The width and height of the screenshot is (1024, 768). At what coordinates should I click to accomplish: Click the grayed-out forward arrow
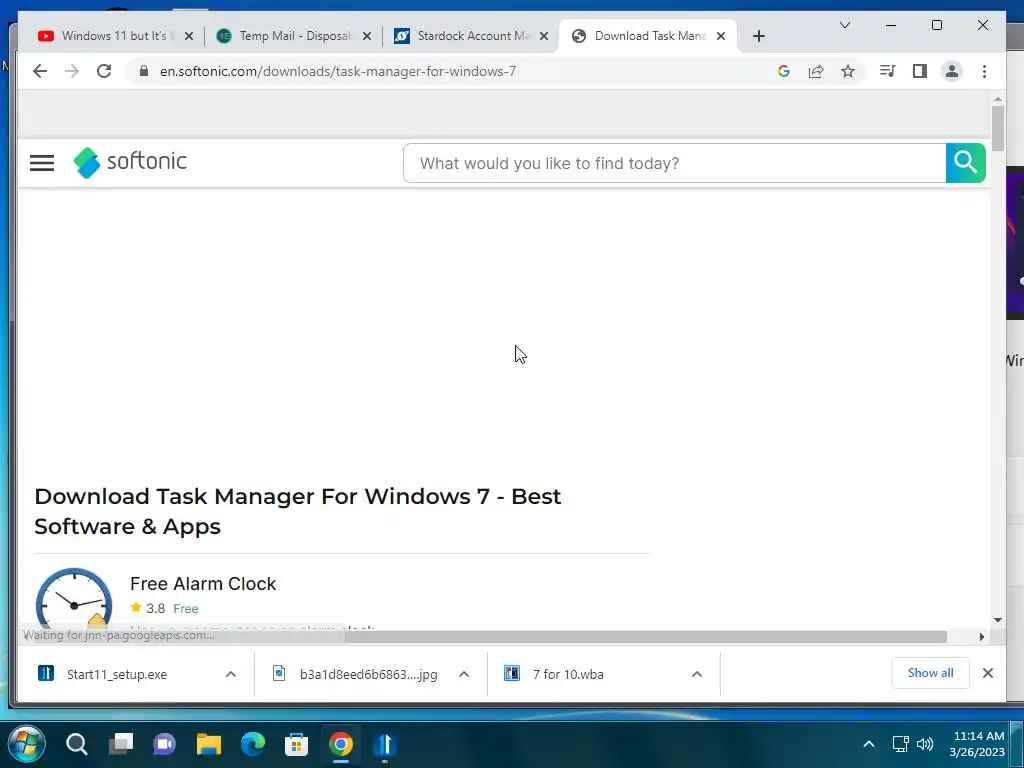point(72,71)
